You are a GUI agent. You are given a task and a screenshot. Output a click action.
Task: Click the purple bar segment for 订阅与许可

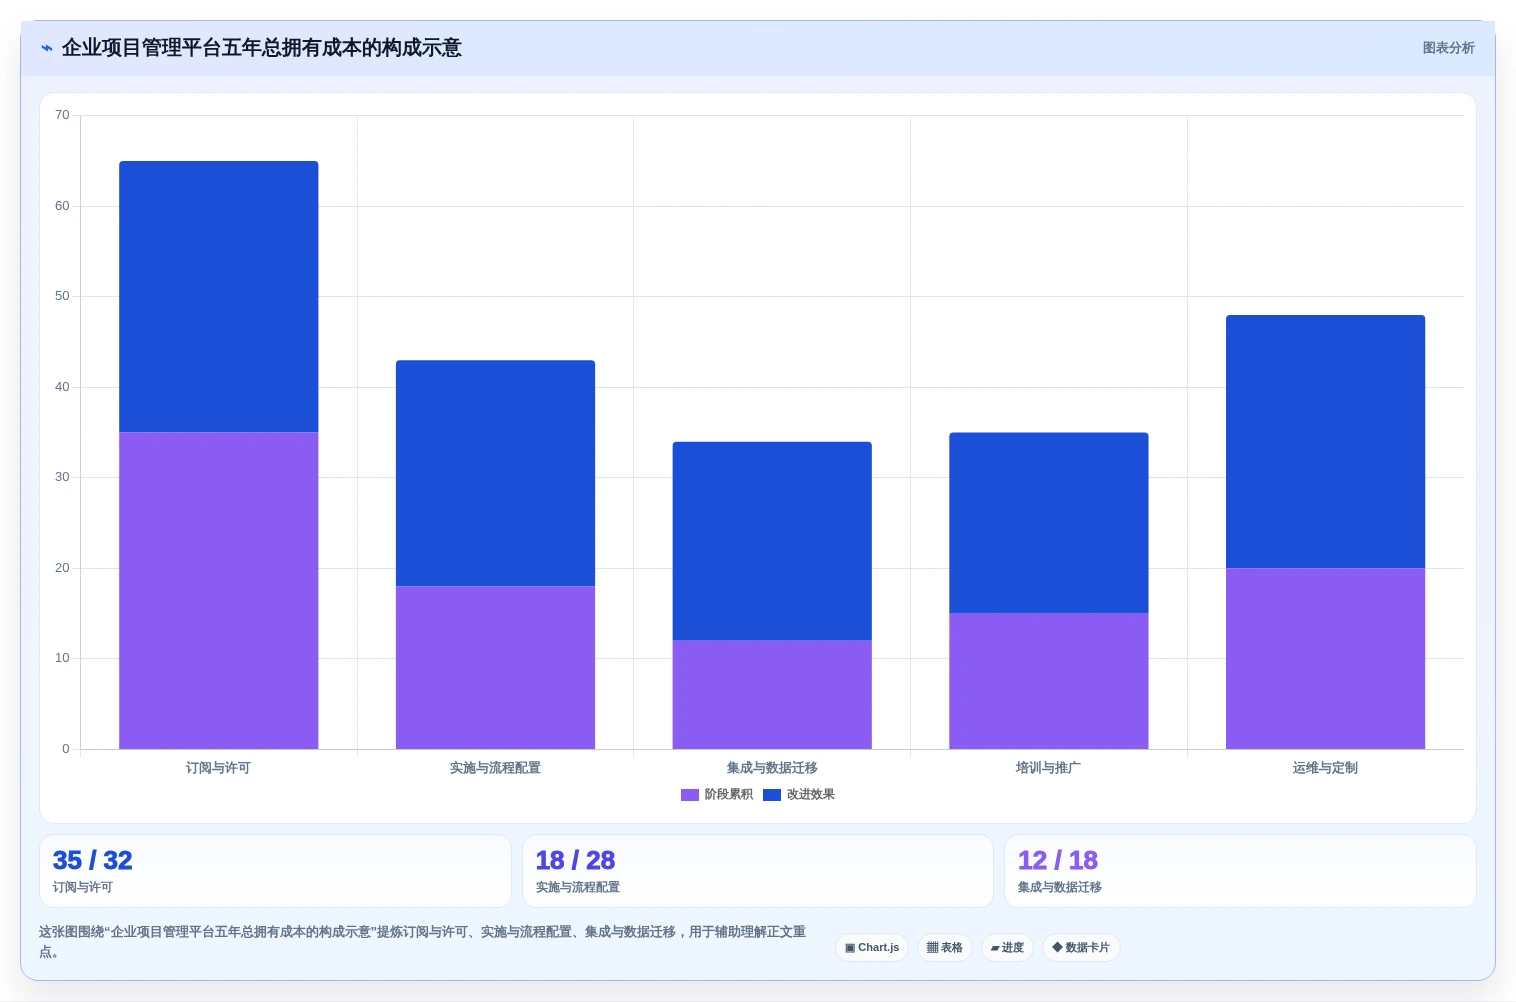[219, 590]
